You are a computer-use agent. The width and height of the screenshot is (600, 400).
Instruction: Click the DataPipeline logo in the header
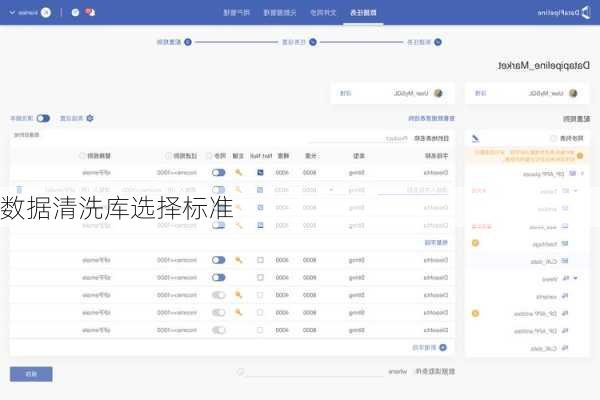[564, 12]
